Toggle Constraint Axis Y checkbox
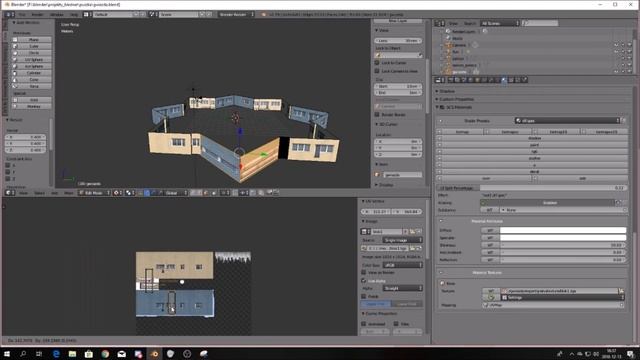Viewport: 640px width, 360px height. 8,172
